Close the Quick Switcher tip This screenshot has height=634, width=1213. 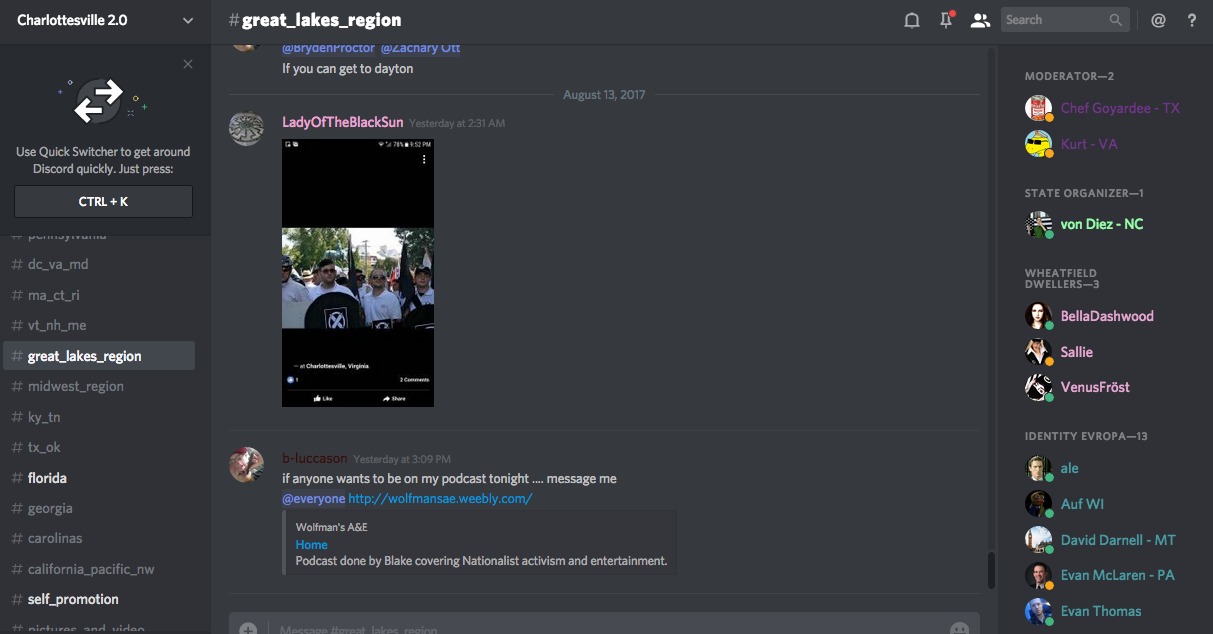(x=188, y=64)
